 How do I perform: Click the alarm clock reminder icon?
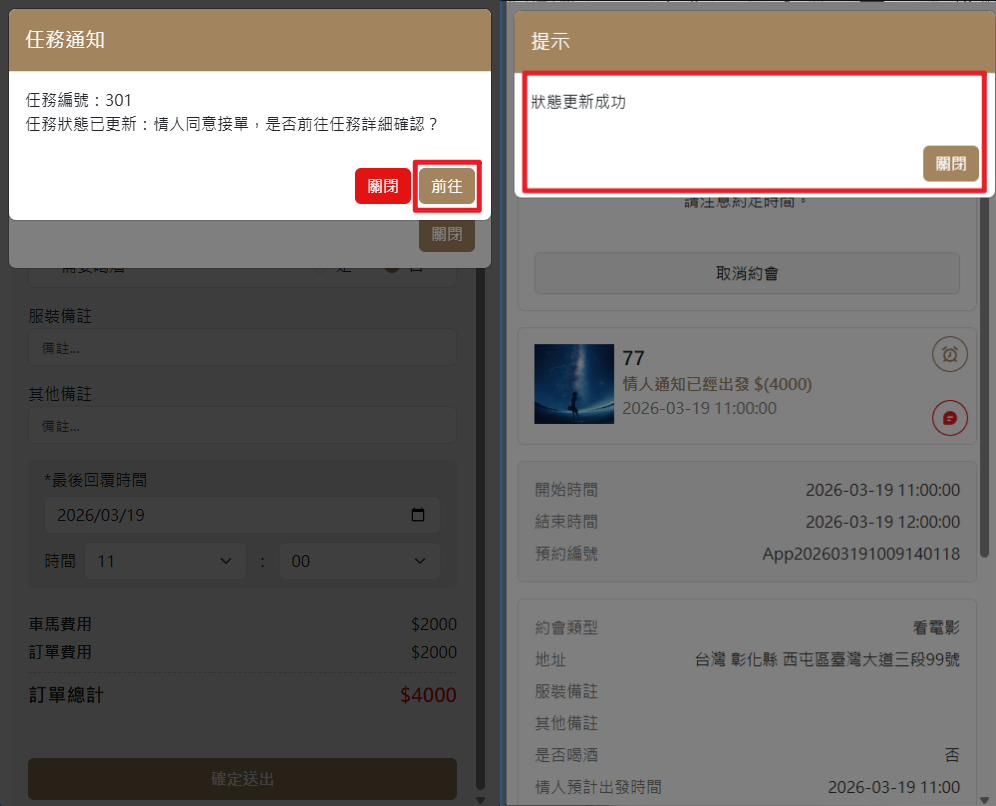(950, 354)
